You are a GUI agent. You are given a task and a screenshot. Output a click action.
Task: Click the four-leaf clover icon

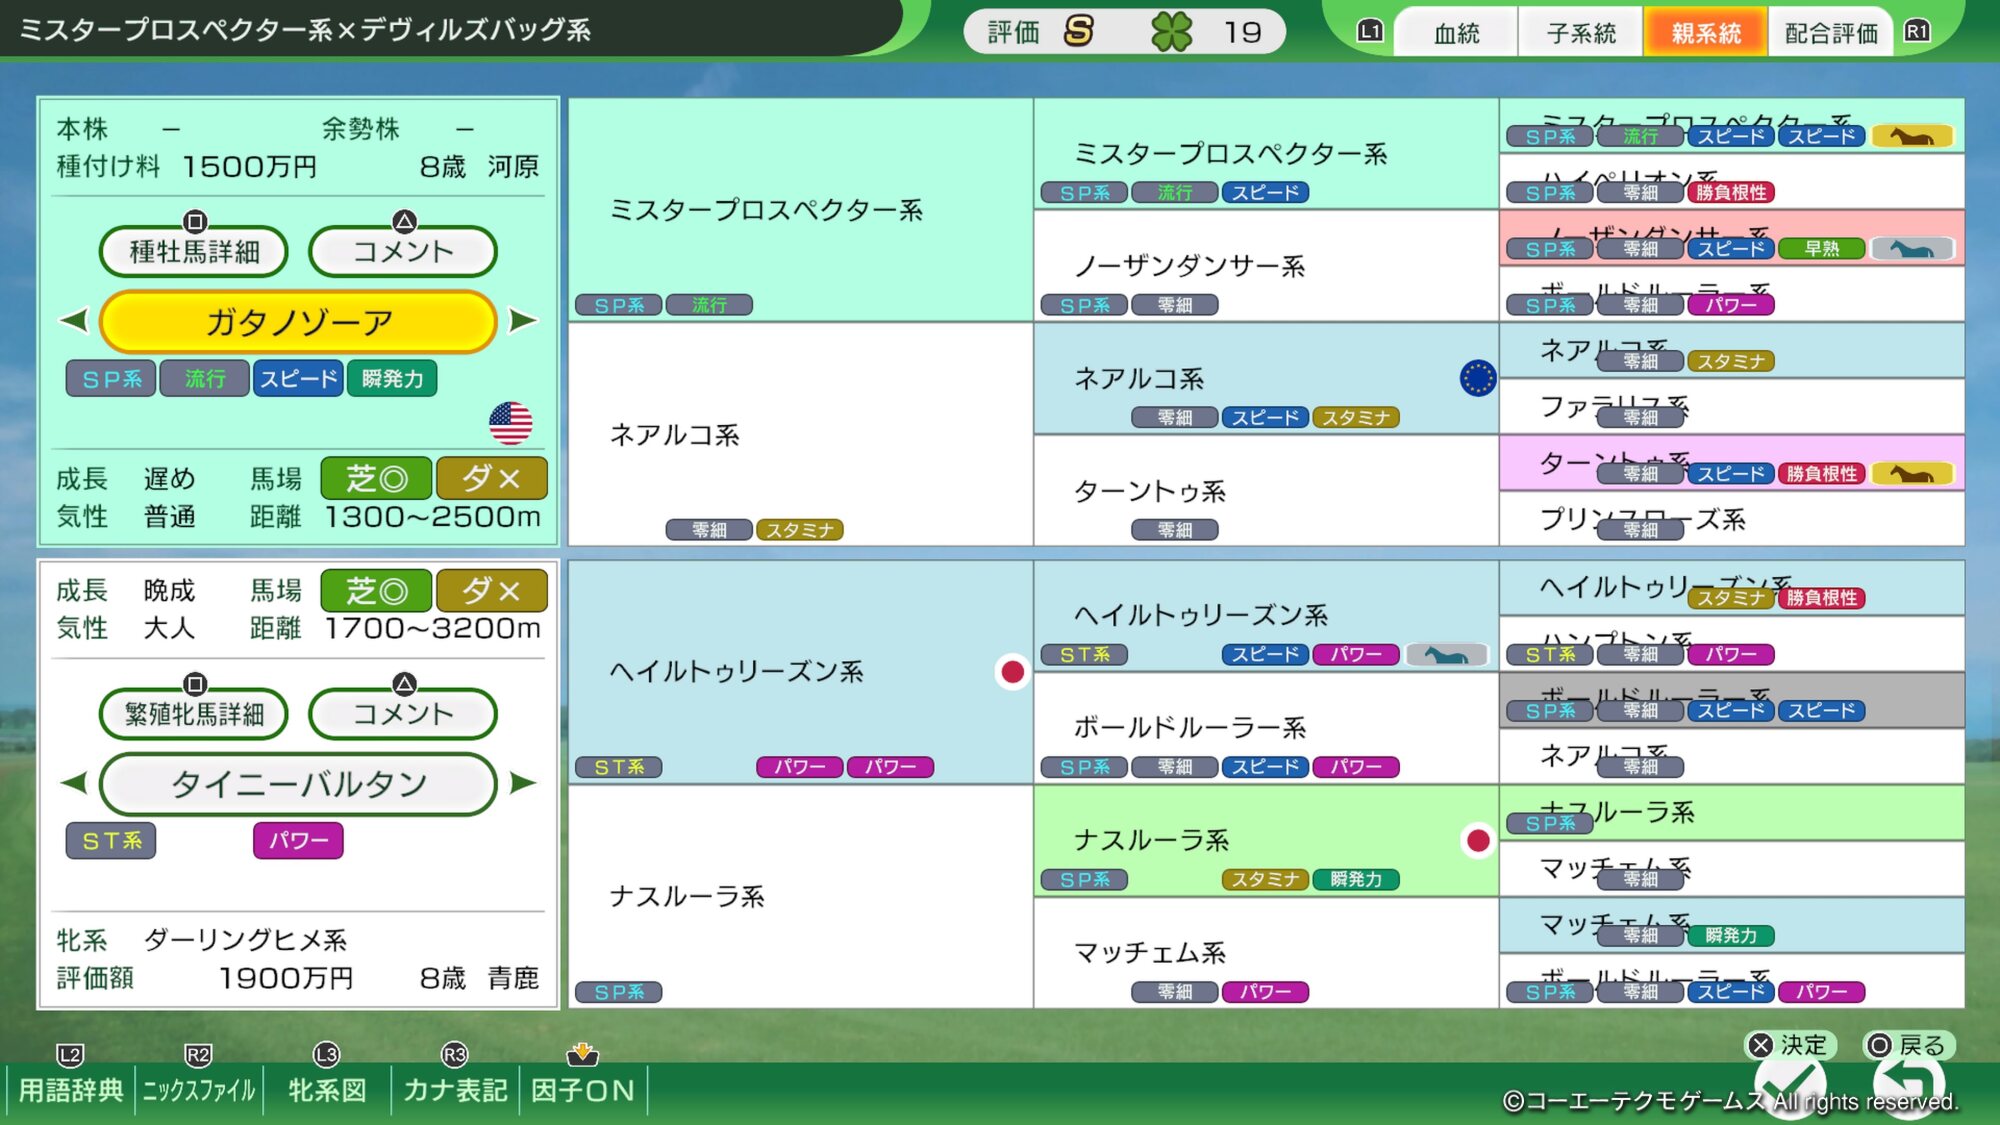click(1171, 32)
